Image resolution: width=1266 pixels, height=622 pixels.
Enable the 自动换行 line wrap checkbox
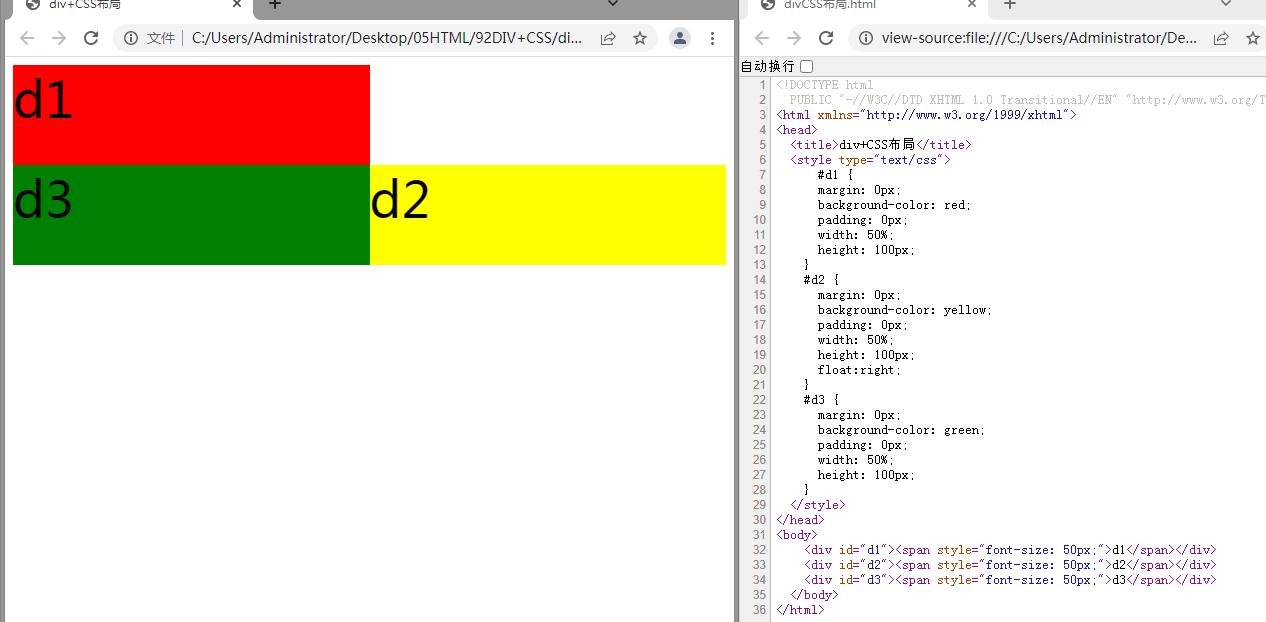806,66
